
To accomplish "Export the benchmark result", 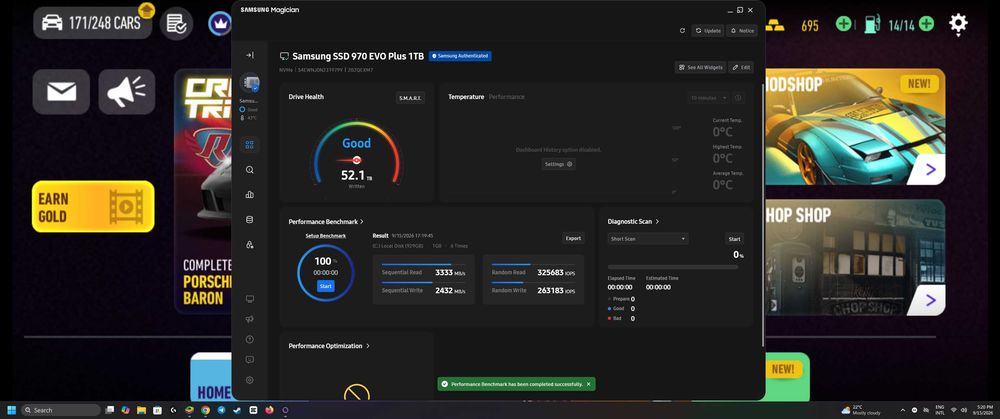I will click(573, 238).
